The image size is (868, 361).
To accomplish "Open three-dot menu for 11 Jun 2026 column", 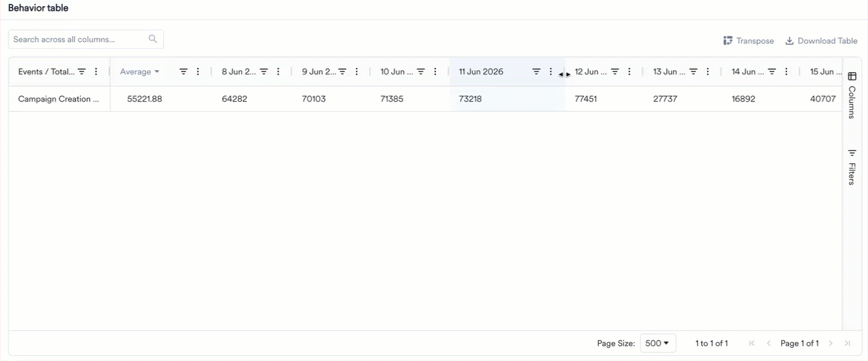I will (x=550, y=71).
